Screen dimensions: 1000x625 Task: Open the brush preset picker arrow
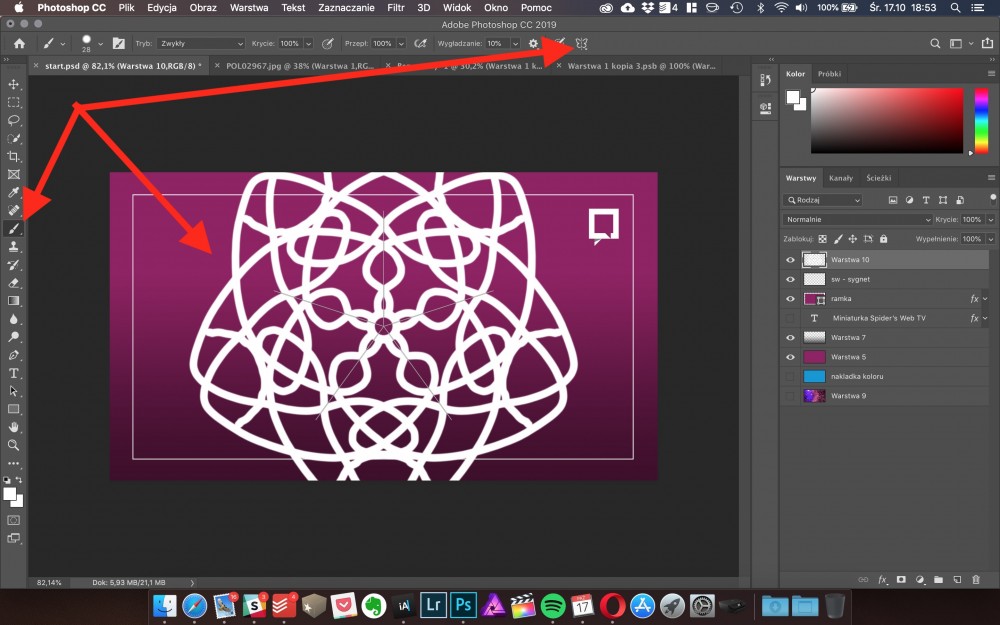pos(100,43)
